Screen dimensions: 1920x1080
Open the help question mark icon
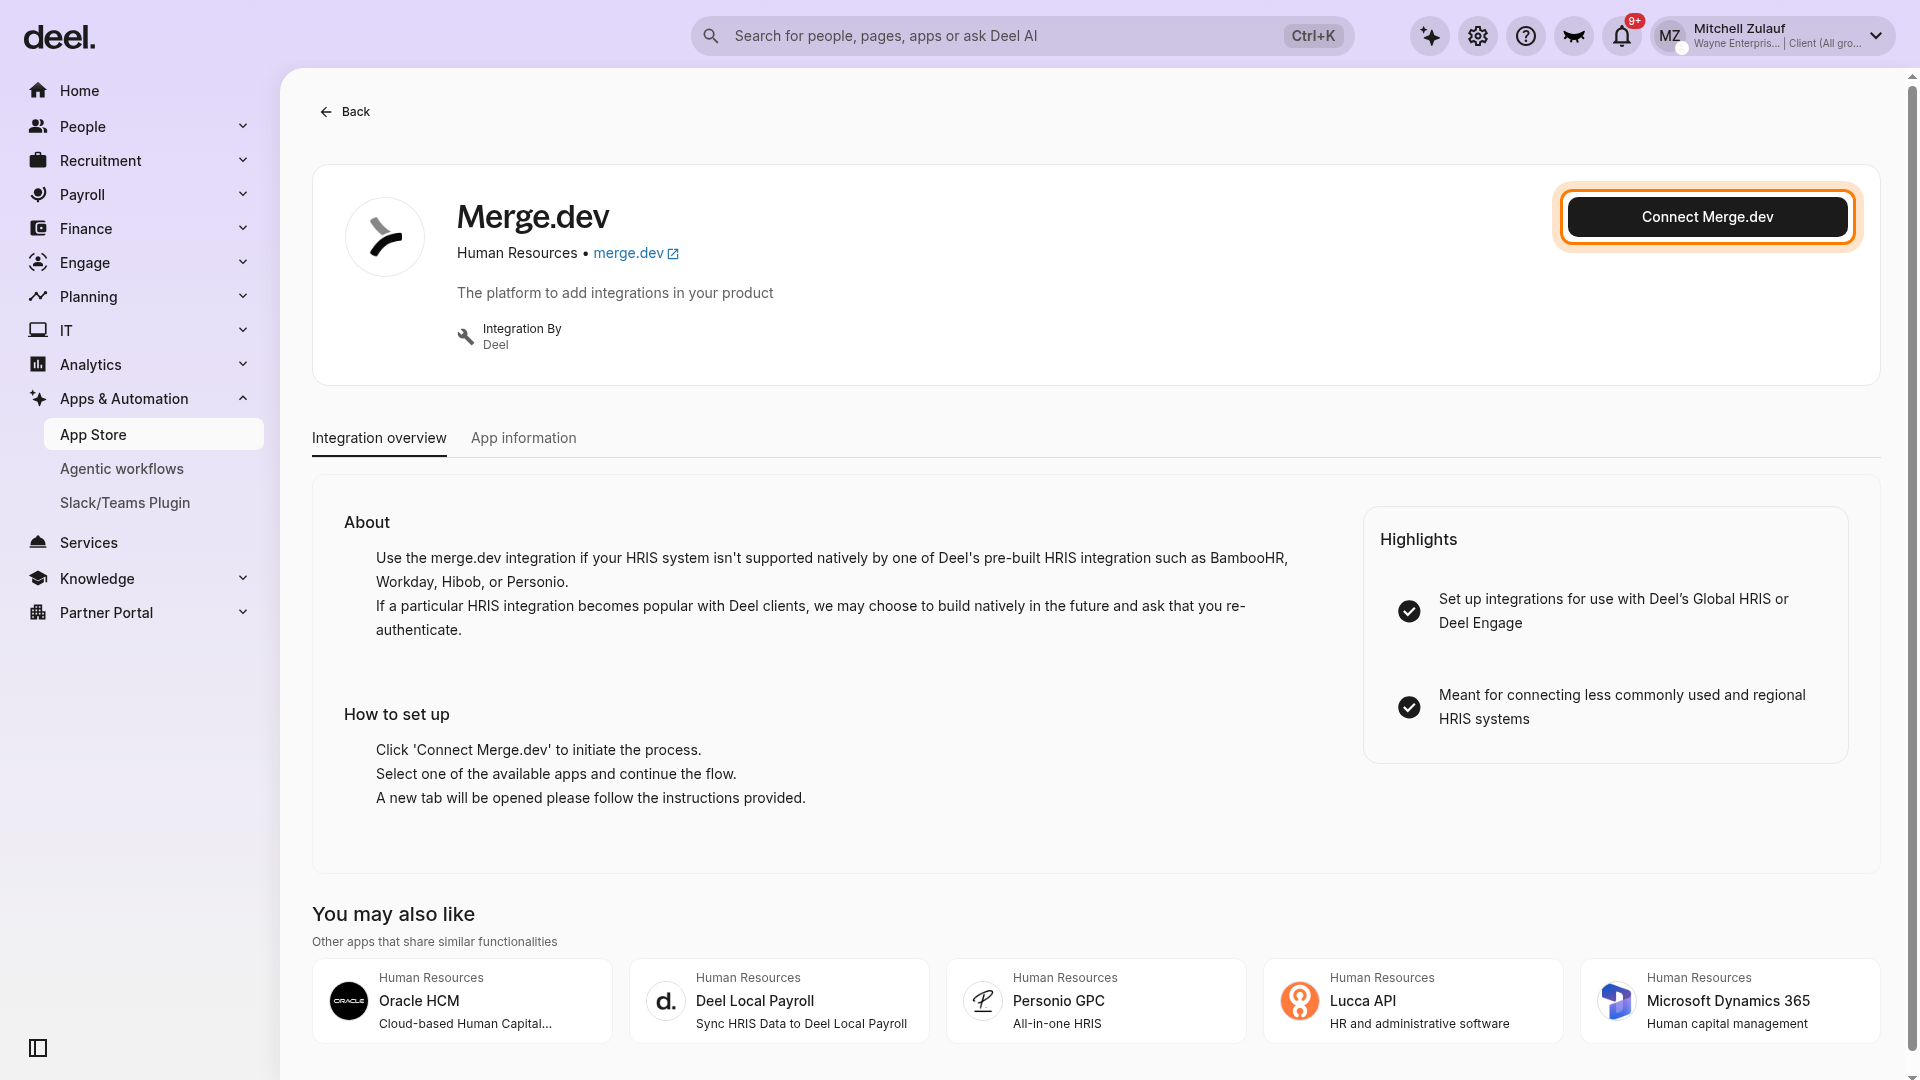pos(1526,36)
